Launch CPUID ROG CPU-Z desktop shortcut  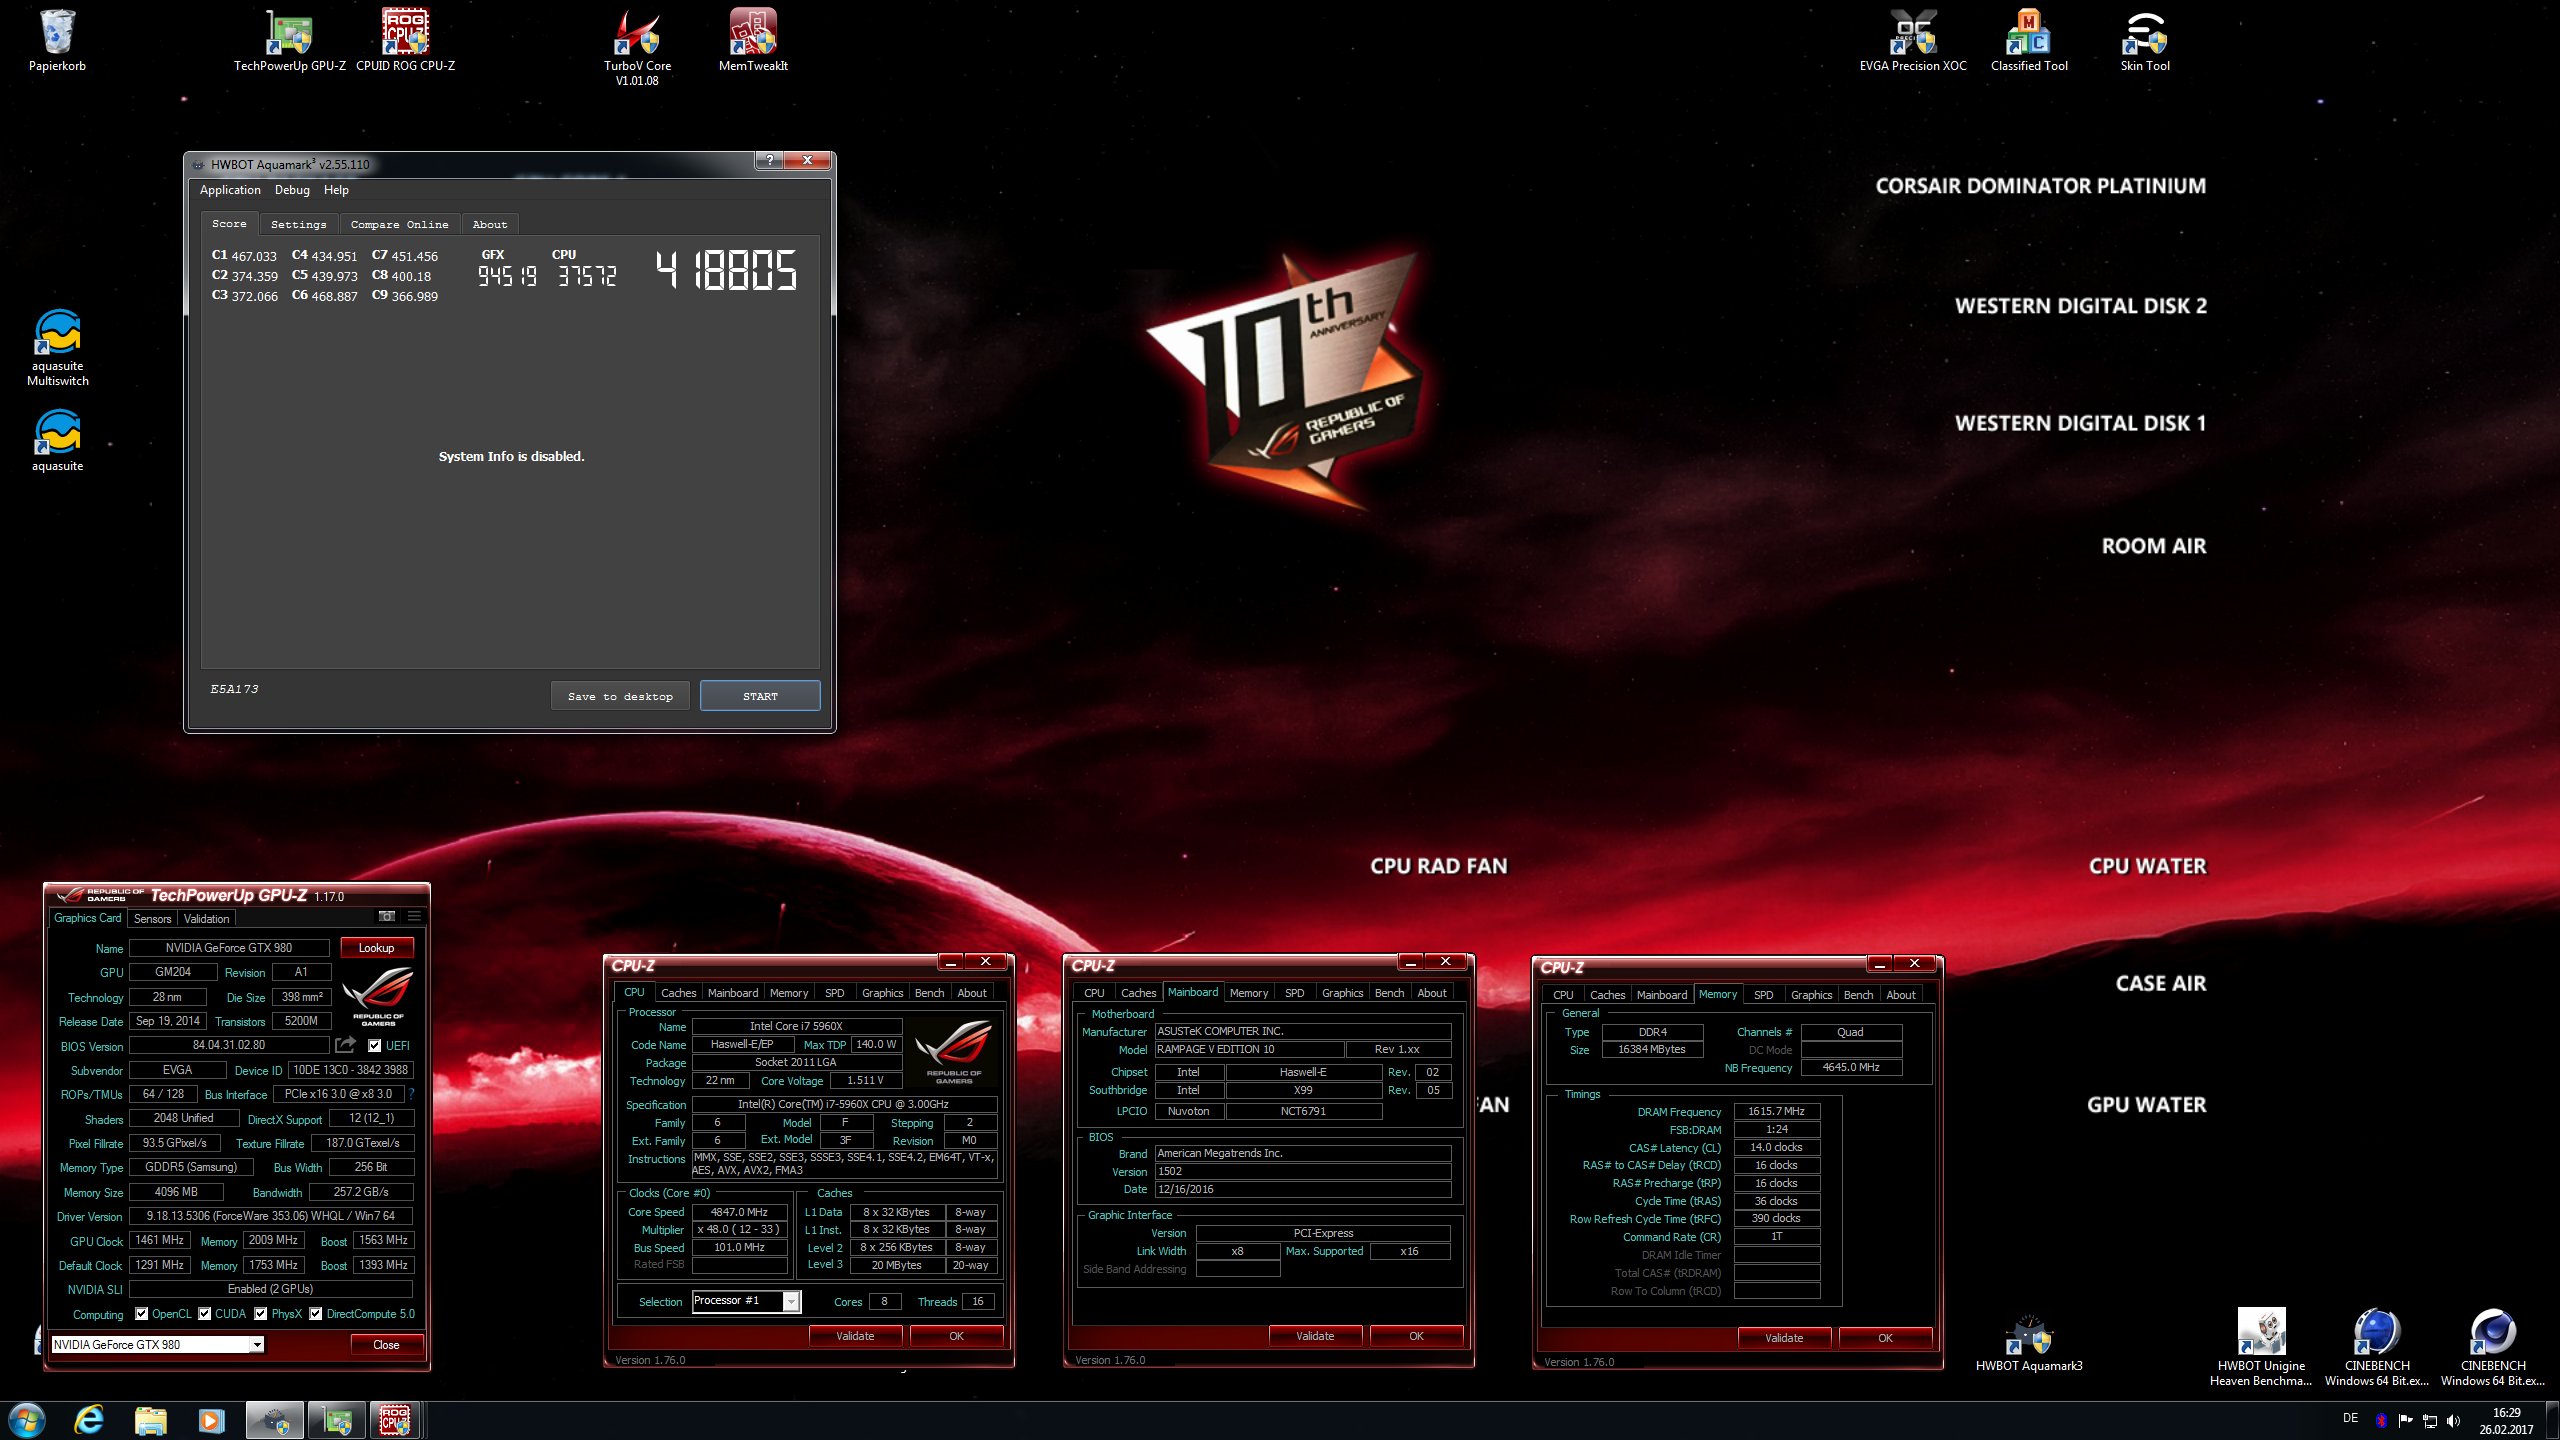point(405,40)
